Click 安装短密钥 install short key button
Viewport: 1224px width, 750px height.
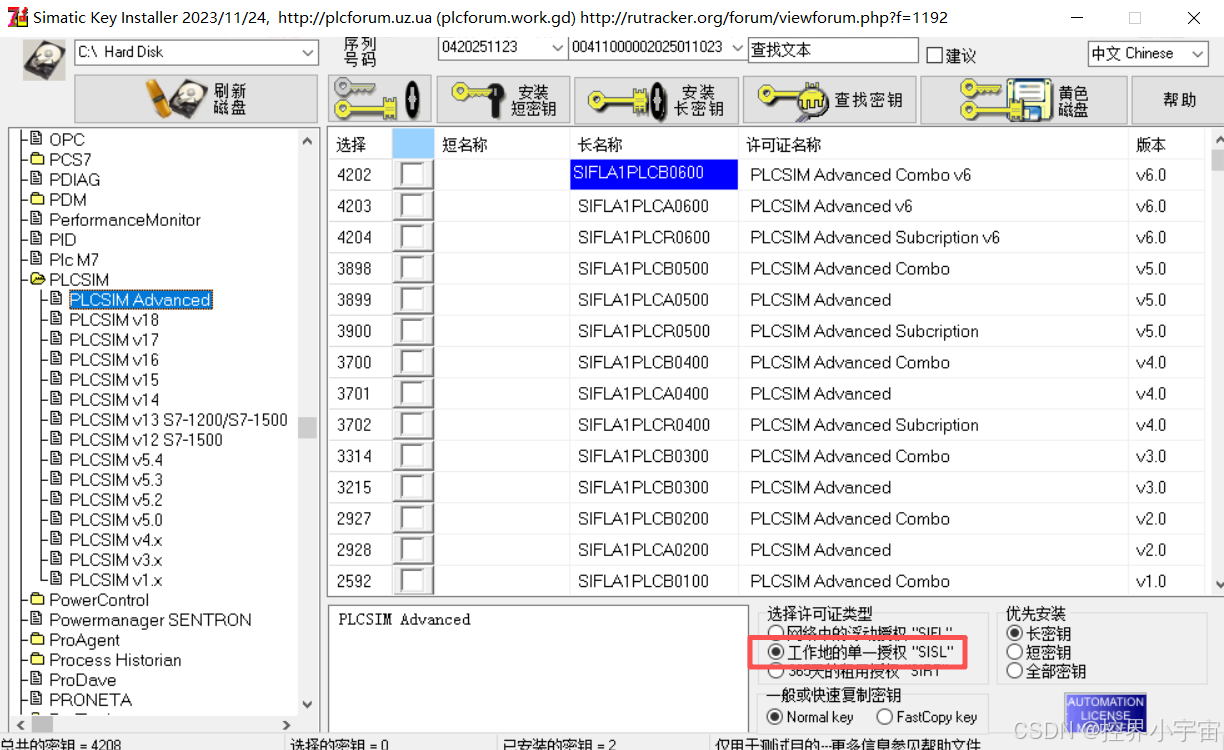[x=503, y=99]
